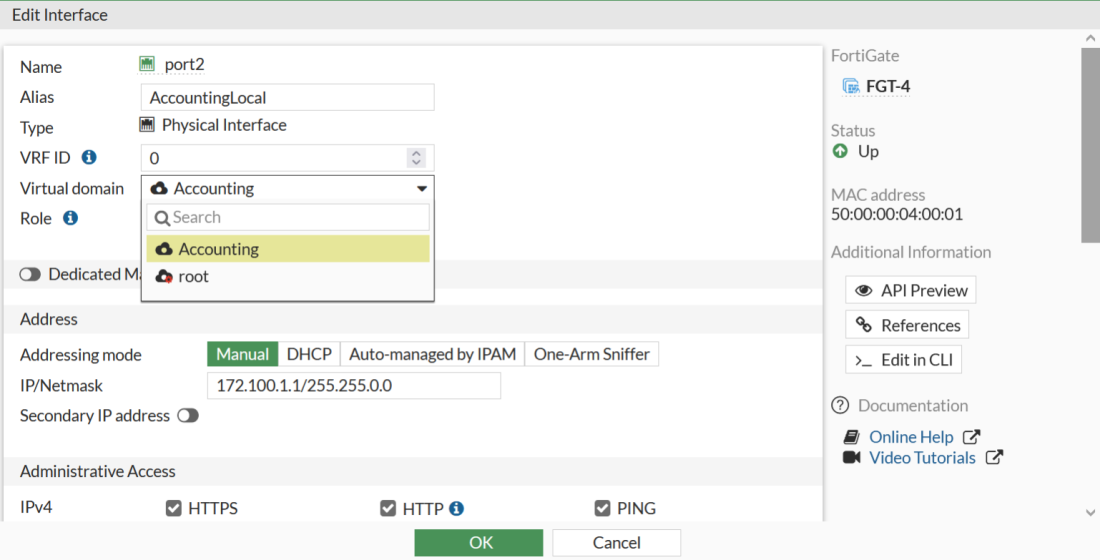The width and height of the screenshot is (1100, 560).
Task: Increase VRF ID with stepper arrows
Action: point(417,153)
